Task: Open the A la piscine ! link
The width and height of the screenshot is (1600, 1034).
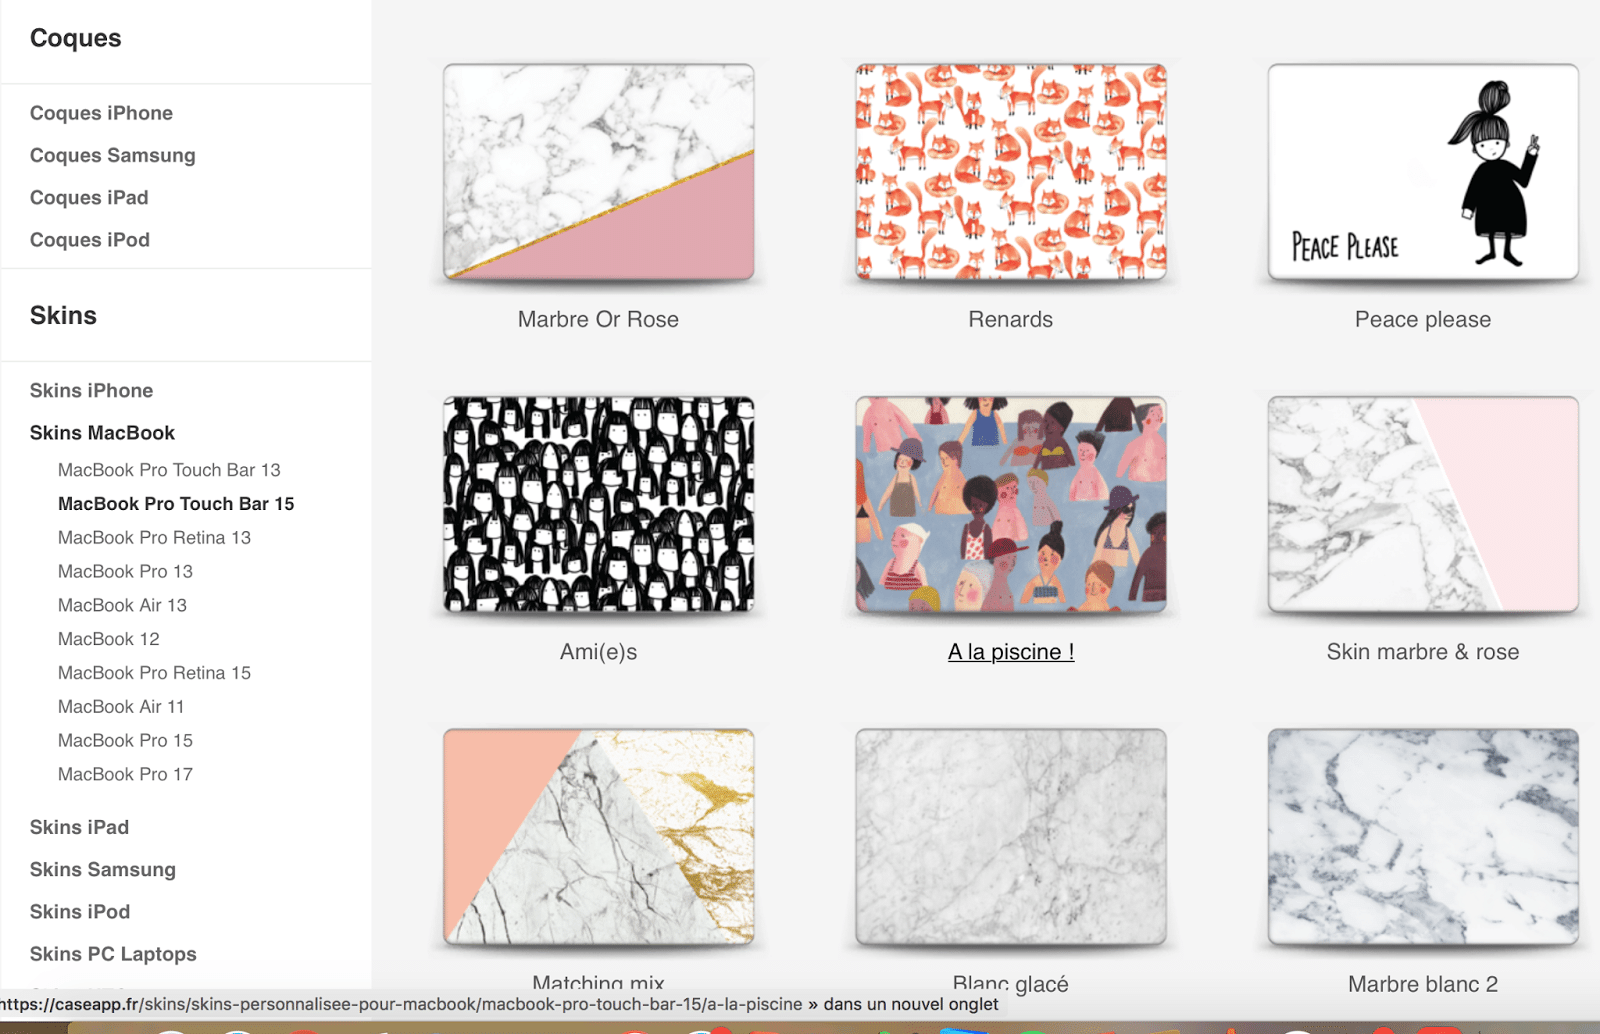Action: click(x=1010, y=652)
